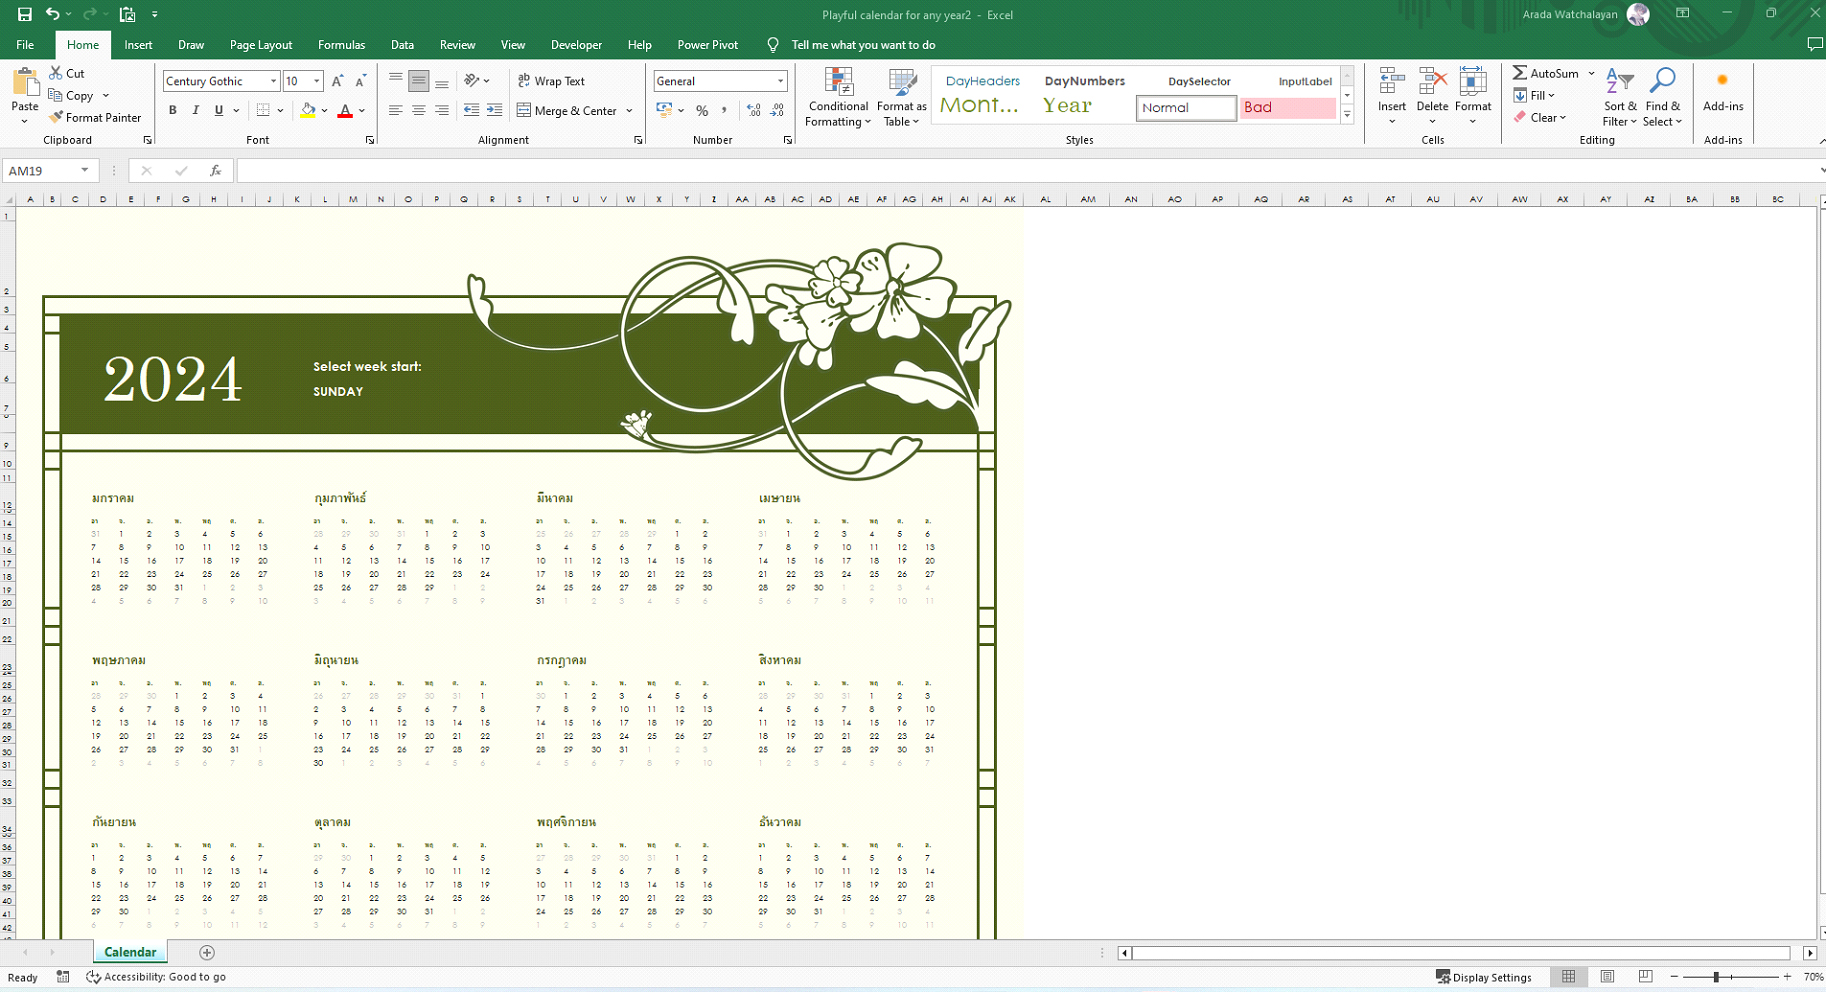Increase decimal places
The width and height of the screenshot is (1826, 992).
754,110
